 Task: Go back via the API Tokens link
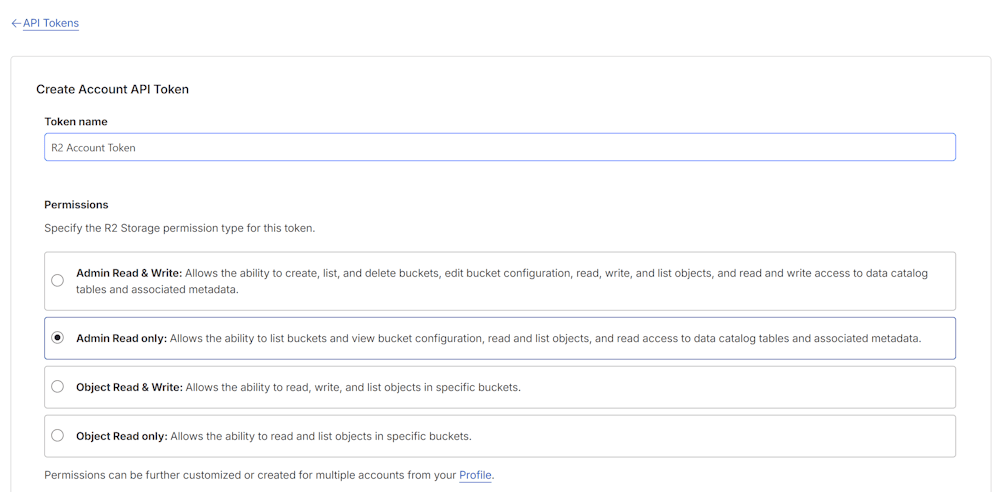[51, 23]
